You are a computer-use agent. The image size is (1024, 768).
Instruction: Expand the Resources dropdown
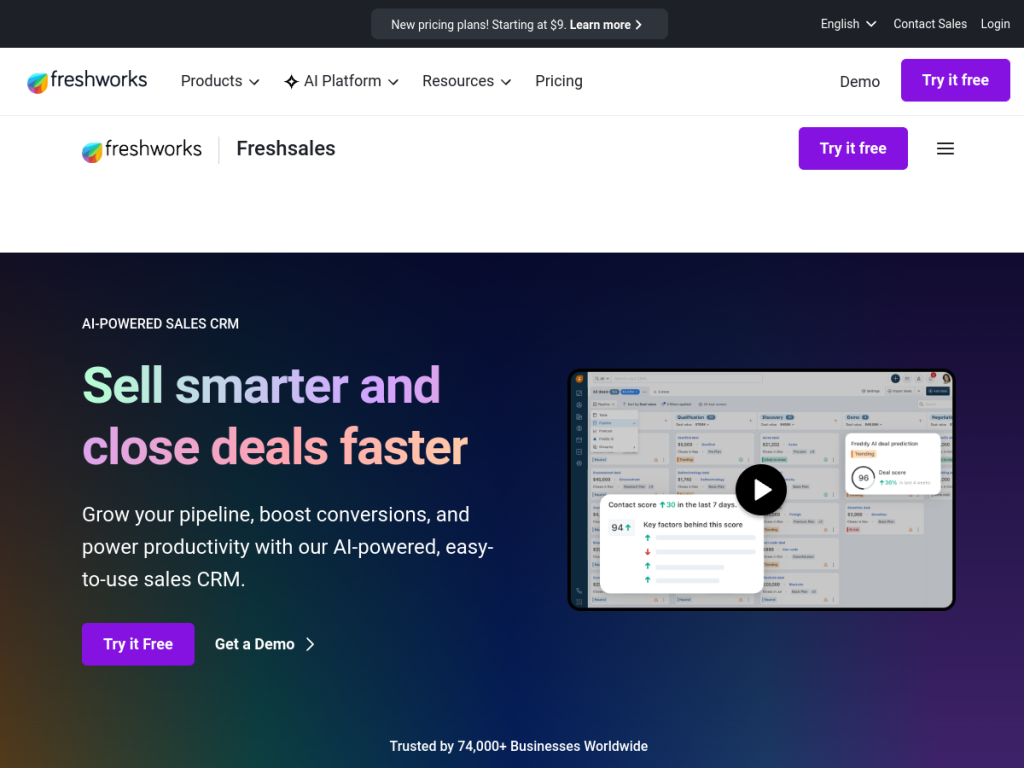pos(466,81)
